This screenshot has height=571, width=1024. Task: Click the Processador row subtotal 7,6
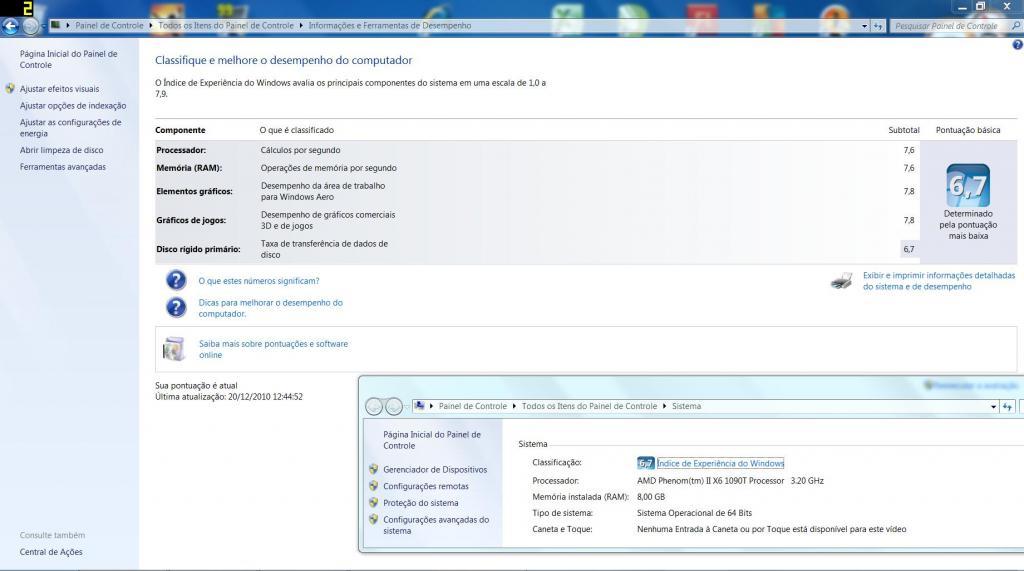coord(908,150)
